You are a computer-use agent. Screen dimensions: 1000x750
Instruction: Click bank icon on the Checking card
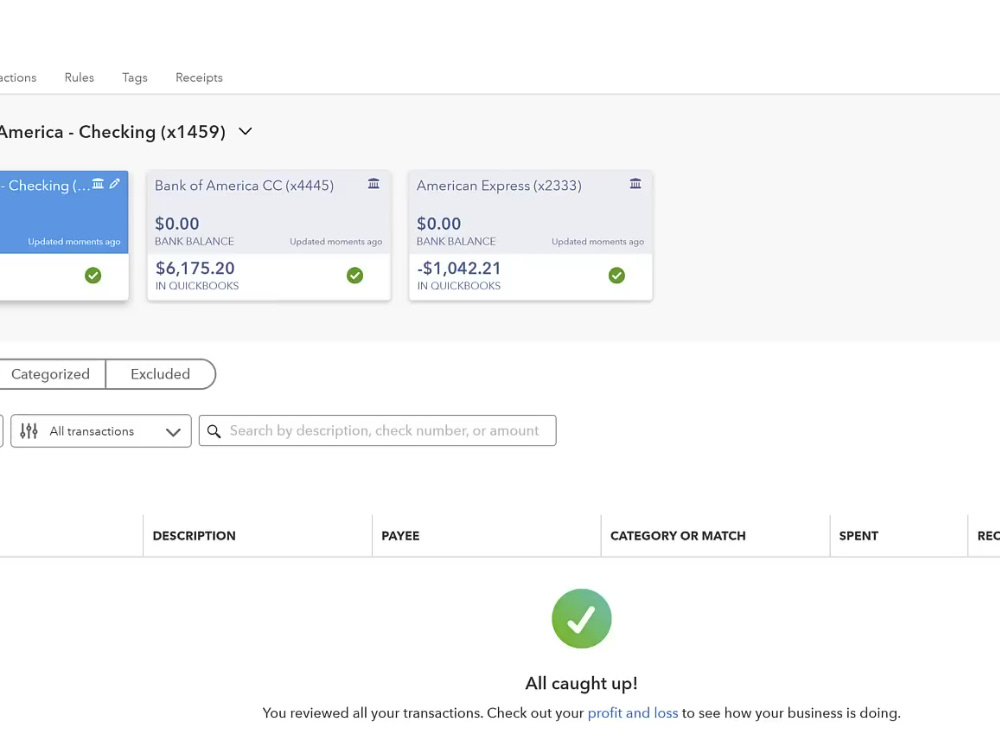point(98,184)
